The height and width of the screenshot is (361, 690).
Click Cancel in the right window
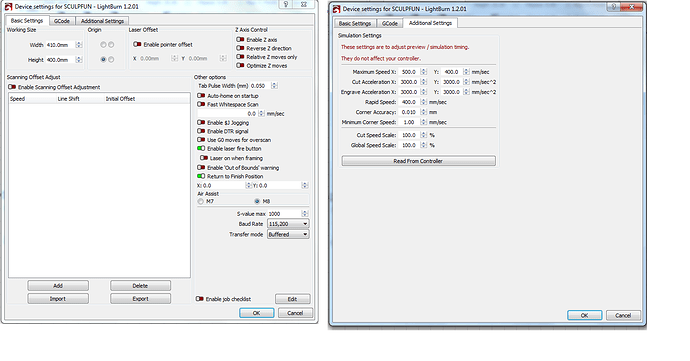point(623,315)
